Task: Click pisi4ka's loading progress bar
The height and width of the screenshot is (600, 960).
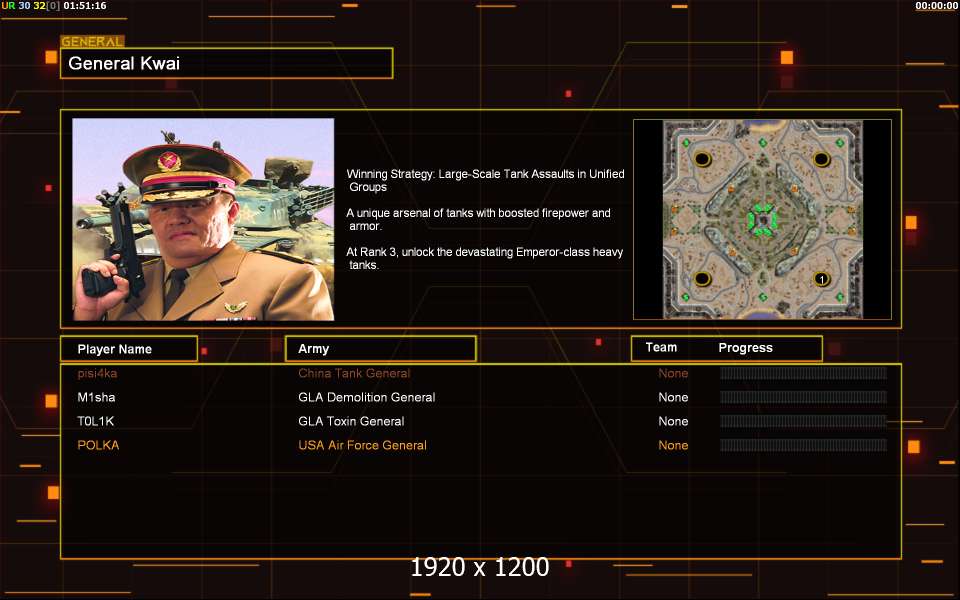Action: (x=803, y=373)
